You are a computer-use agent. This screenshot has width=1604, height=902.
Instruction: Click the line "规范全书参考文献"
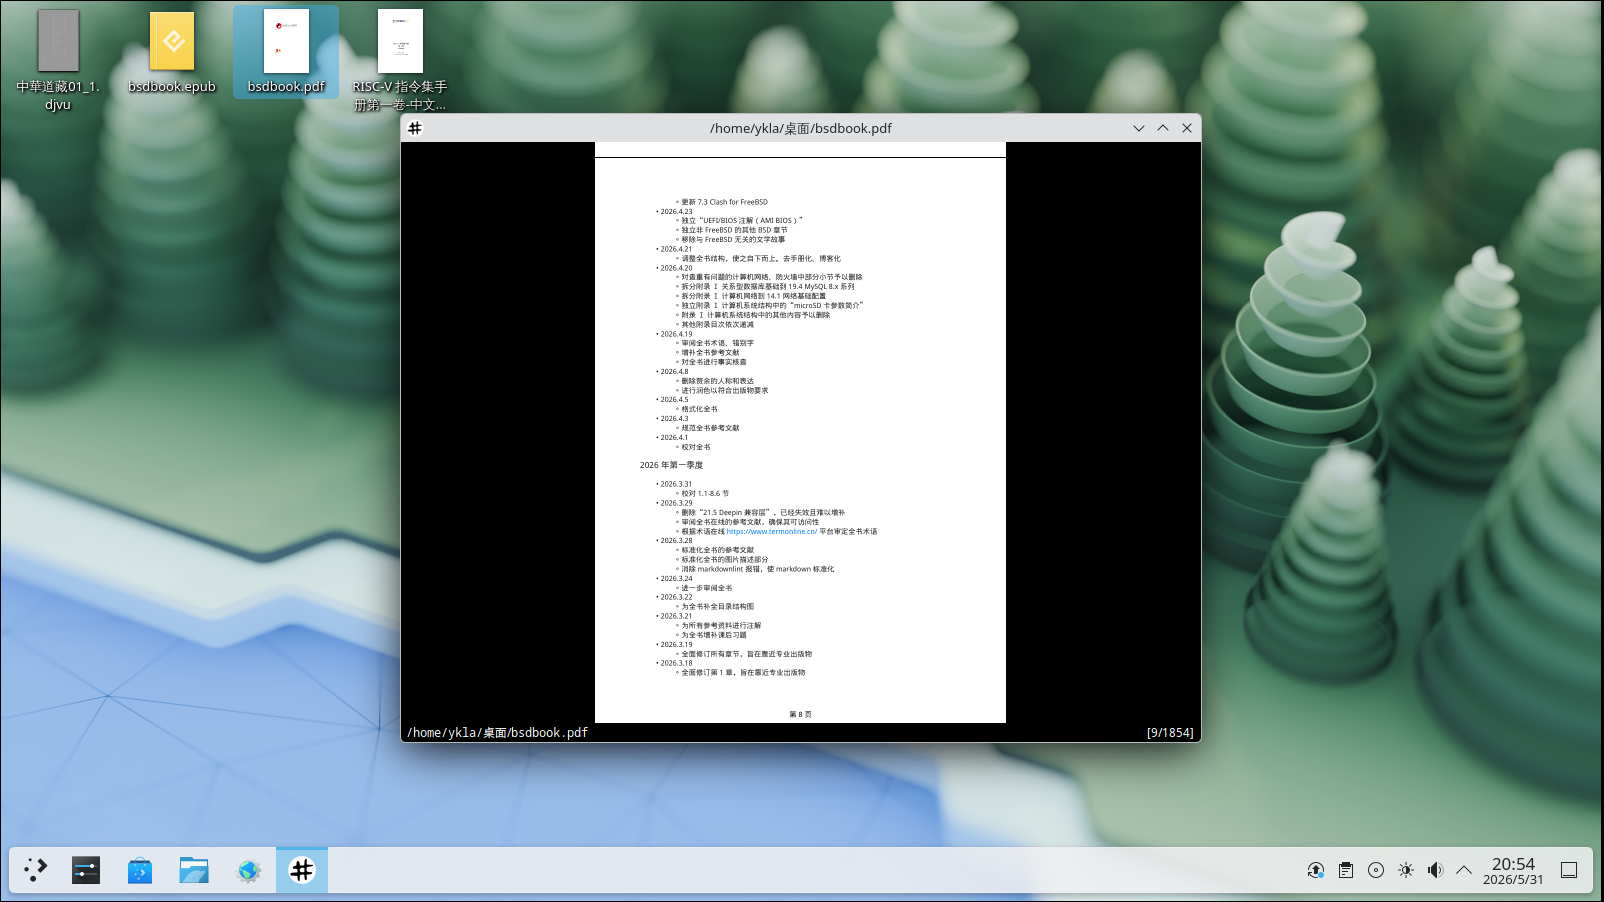tap(710, 428)
